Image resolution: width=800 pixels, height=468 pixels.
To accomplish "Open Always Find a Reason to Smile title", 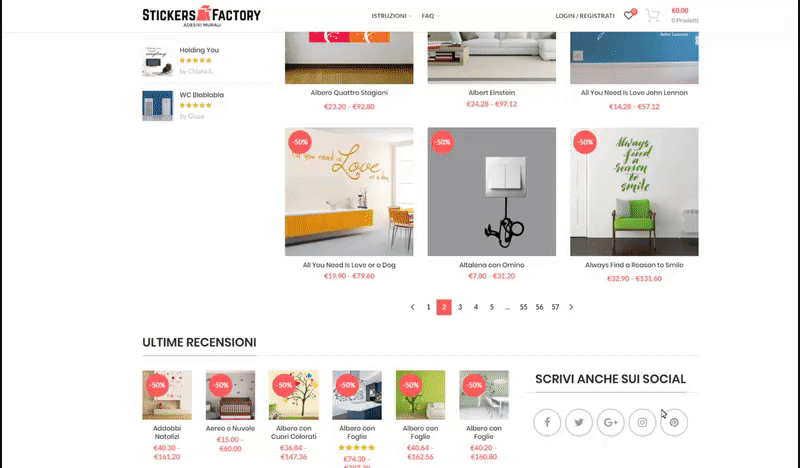I will (x=634, y=265).
